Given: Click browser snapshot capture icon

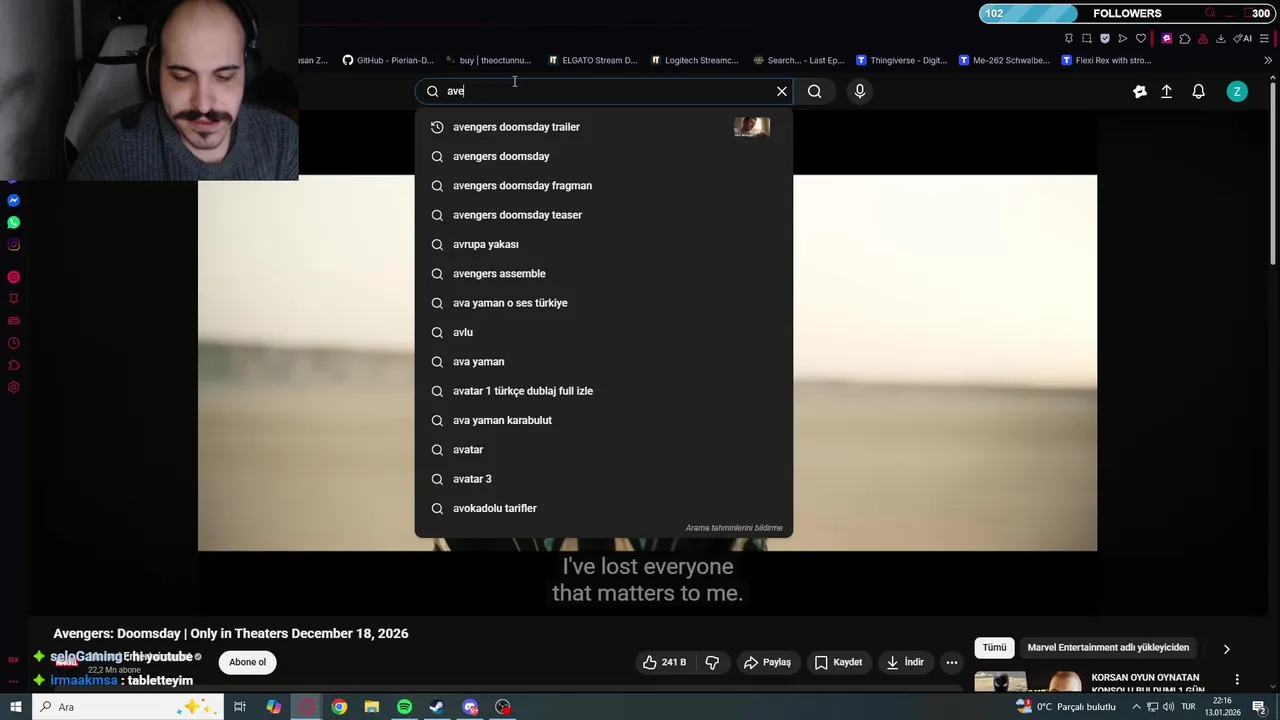Looking at the screenshot, I should 1087,38.
